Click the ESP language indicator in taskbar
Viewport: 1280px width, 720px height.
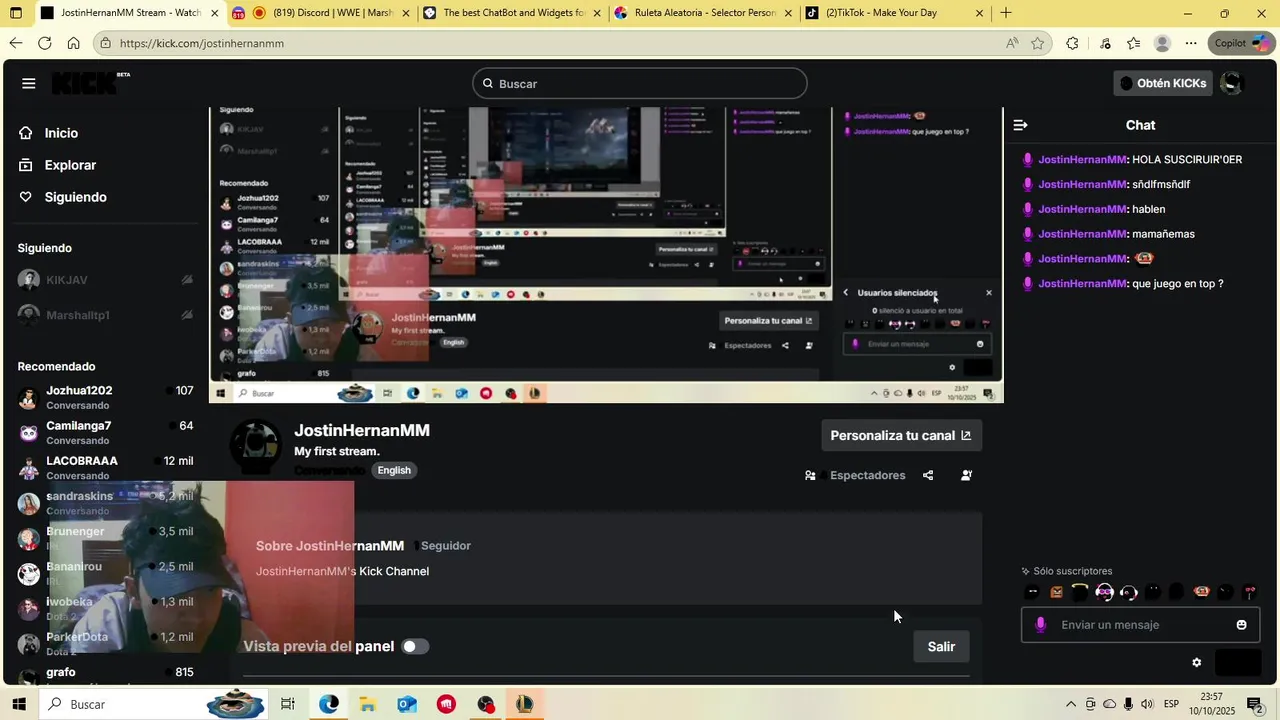(x=1171, y=704)
